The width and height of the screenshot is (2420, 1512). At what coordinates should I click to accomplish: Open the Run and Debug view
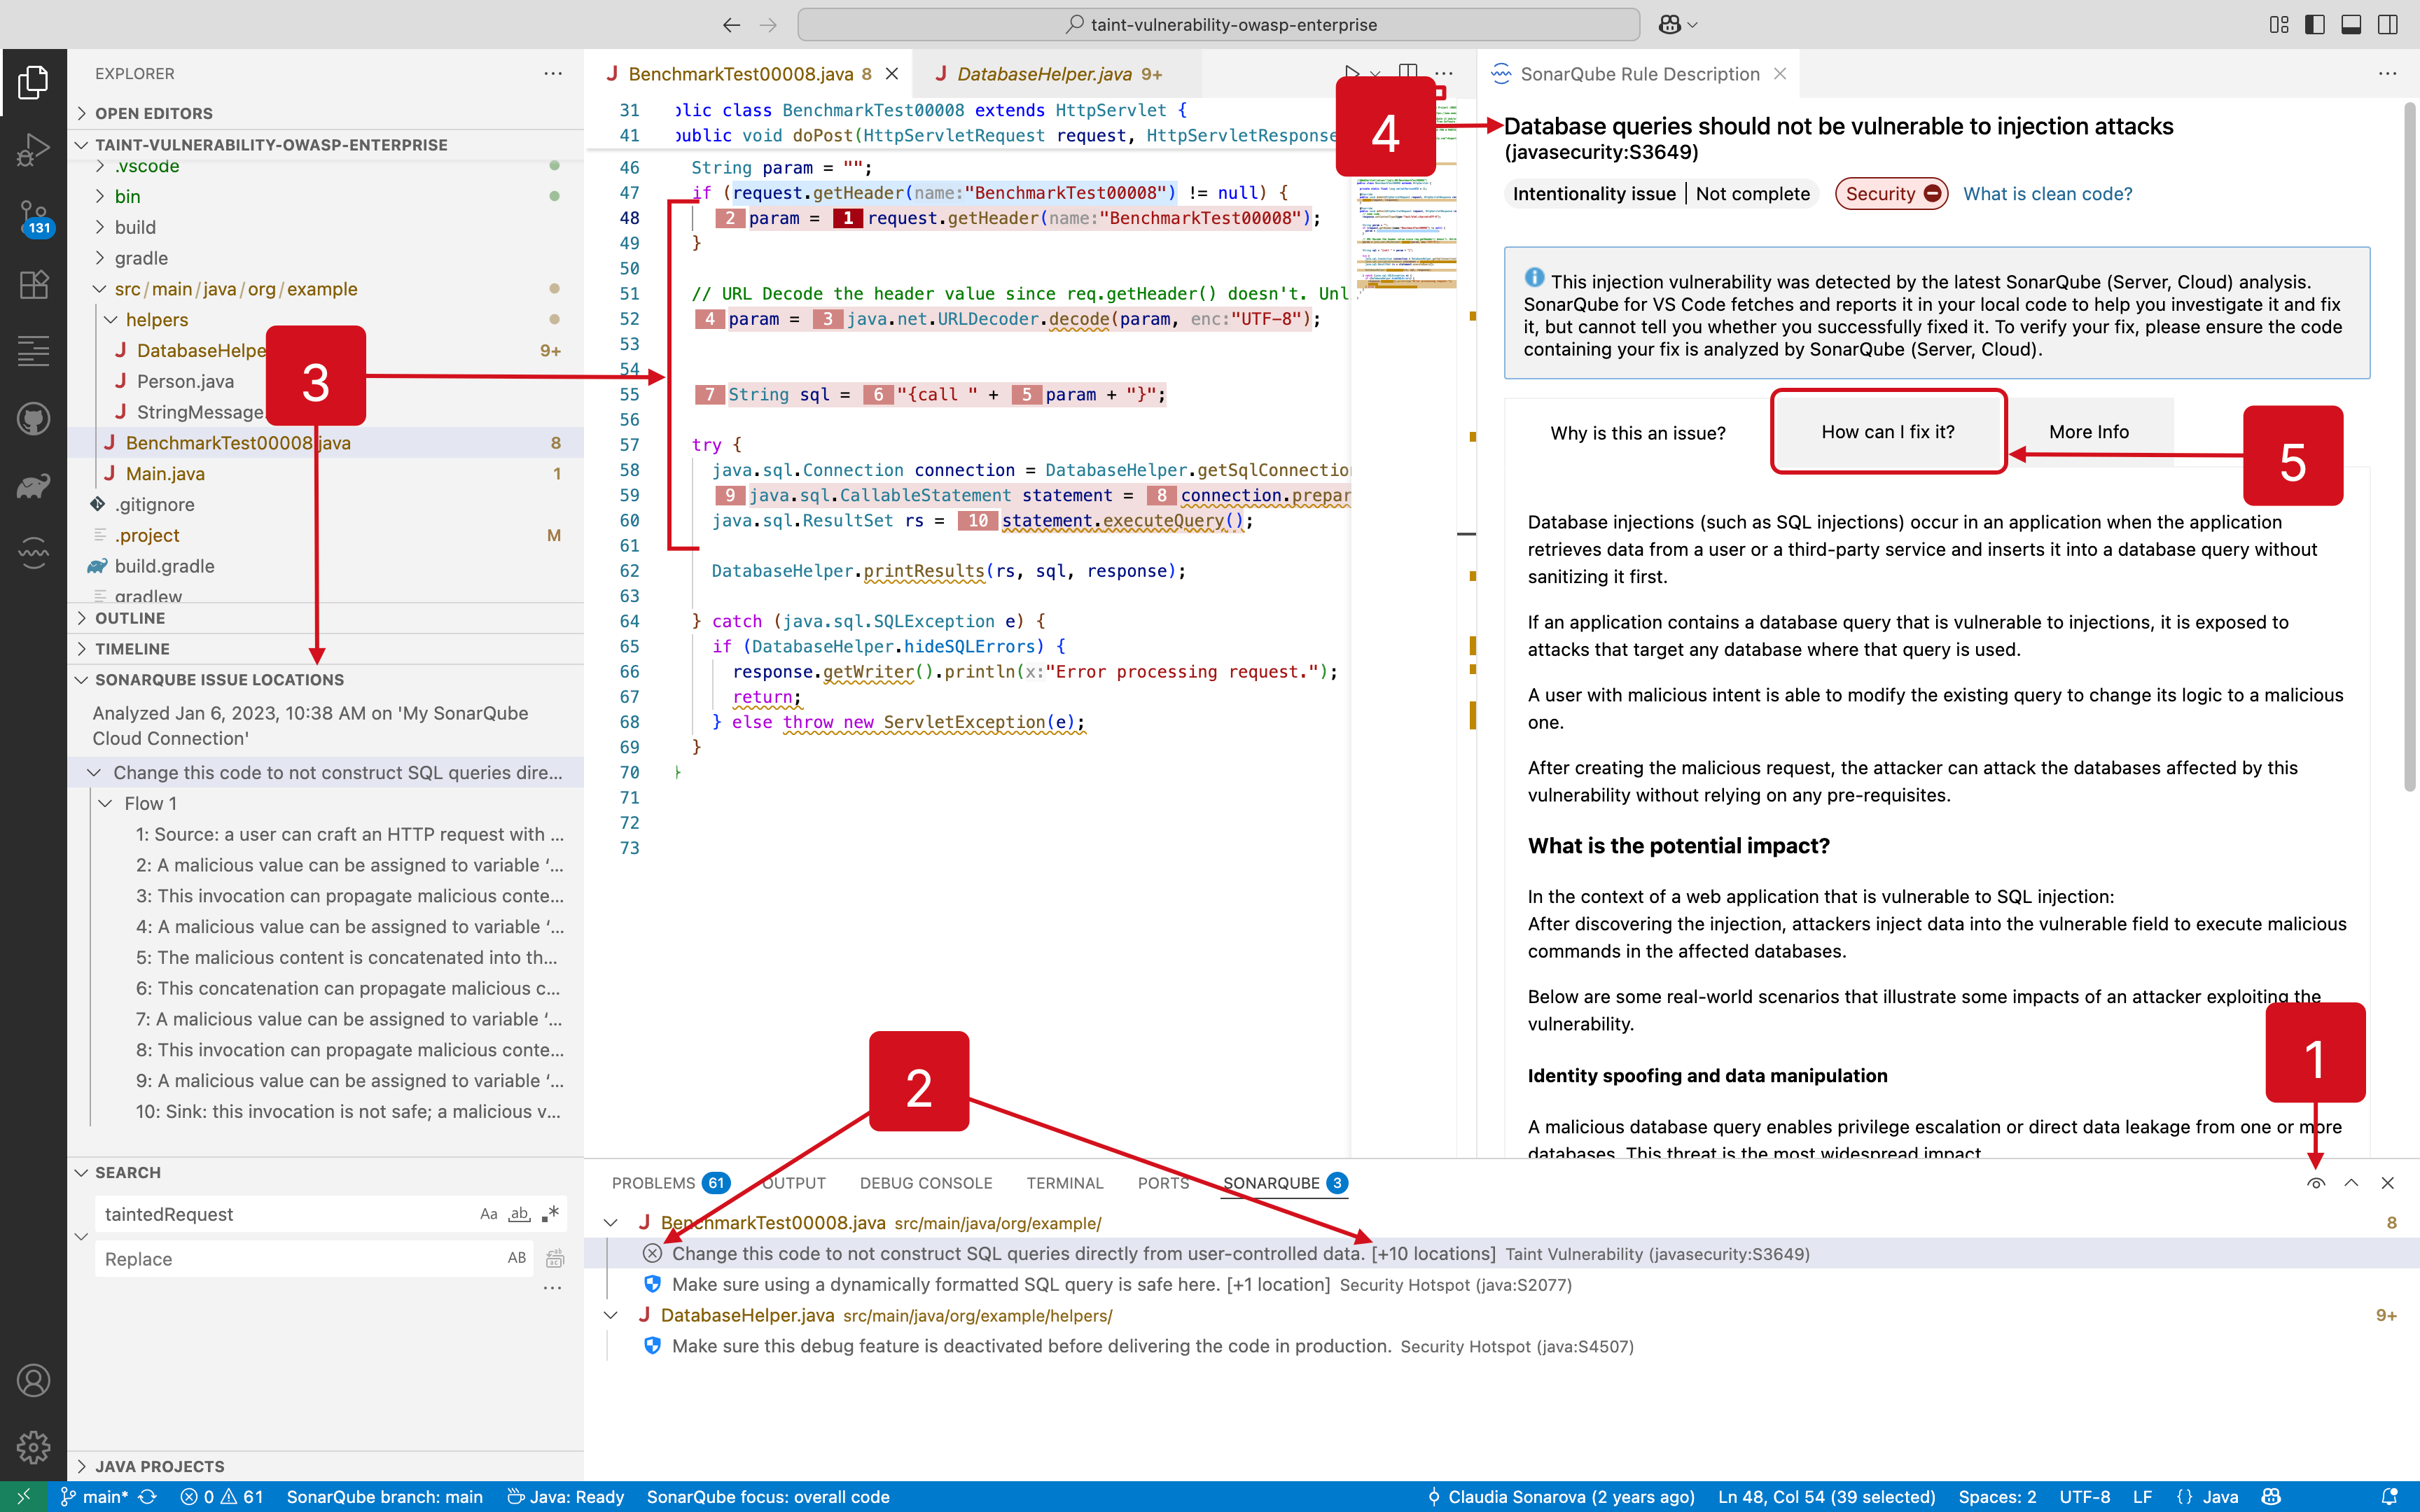coord(33,150)
